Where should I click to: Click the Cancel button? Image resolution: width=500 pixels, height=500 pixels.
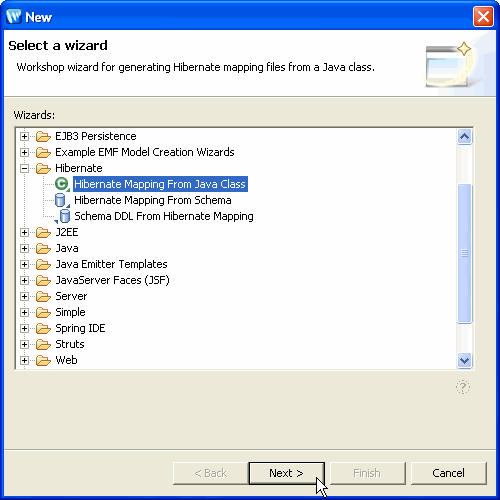click(449, 473)
